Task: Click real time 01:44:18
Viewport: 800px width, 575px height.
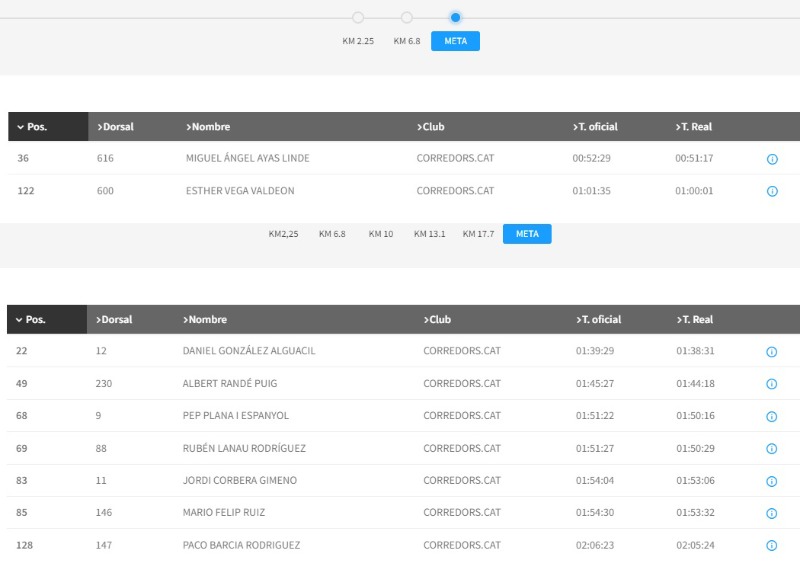Action: point(695,384)
